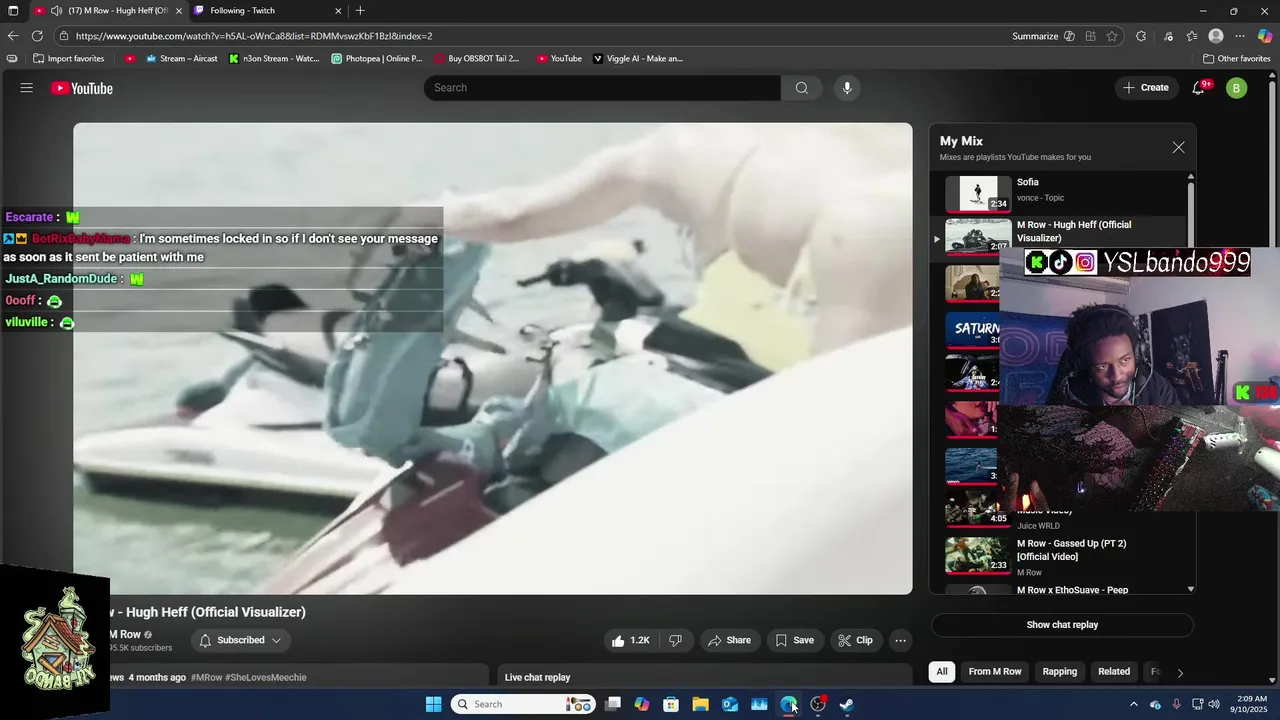Play M Row - Gassed Up (PT 2) video
The image size is (1280, 720).
coord(1064,555)
